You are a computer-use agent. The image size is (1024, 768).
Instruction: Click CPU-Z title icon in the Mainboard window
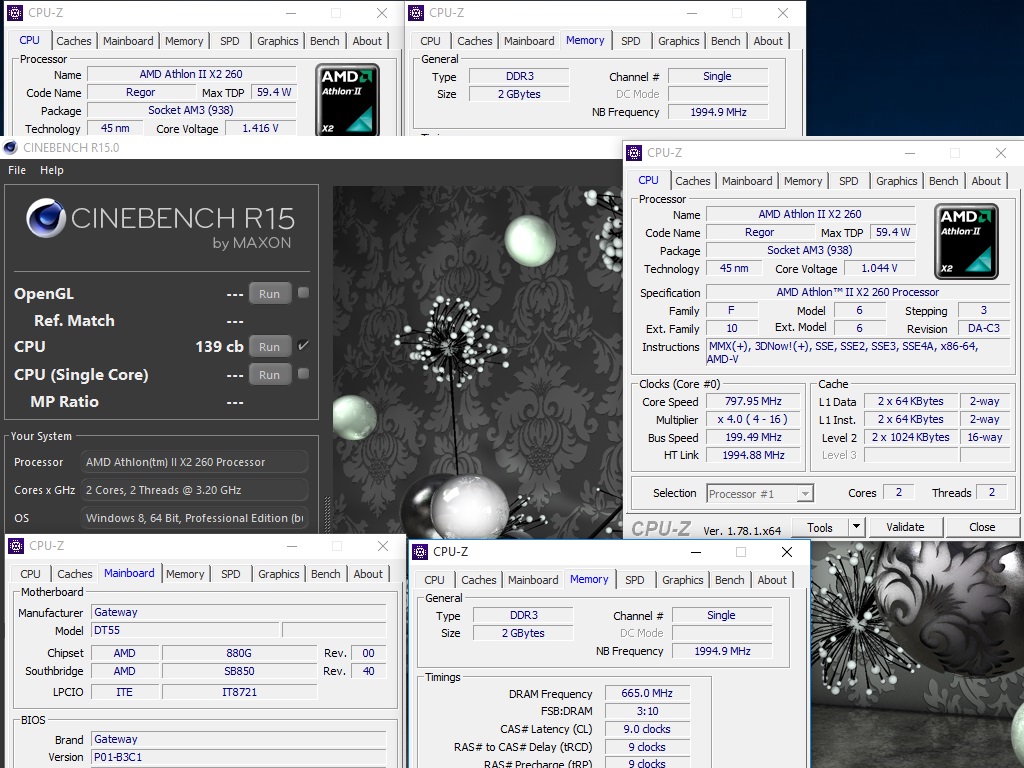point(16,545)
